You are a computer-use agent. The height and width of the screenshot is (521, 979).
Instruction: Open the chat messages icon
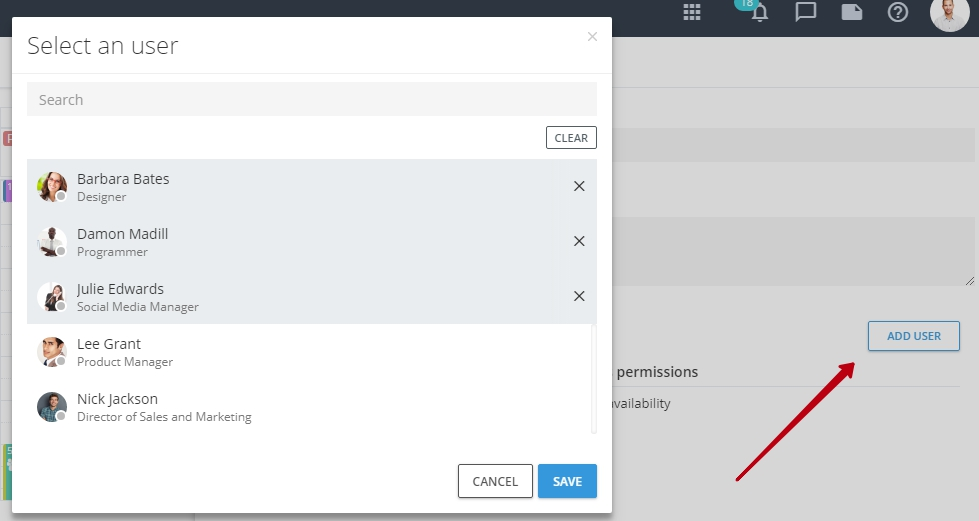point(805,12)
